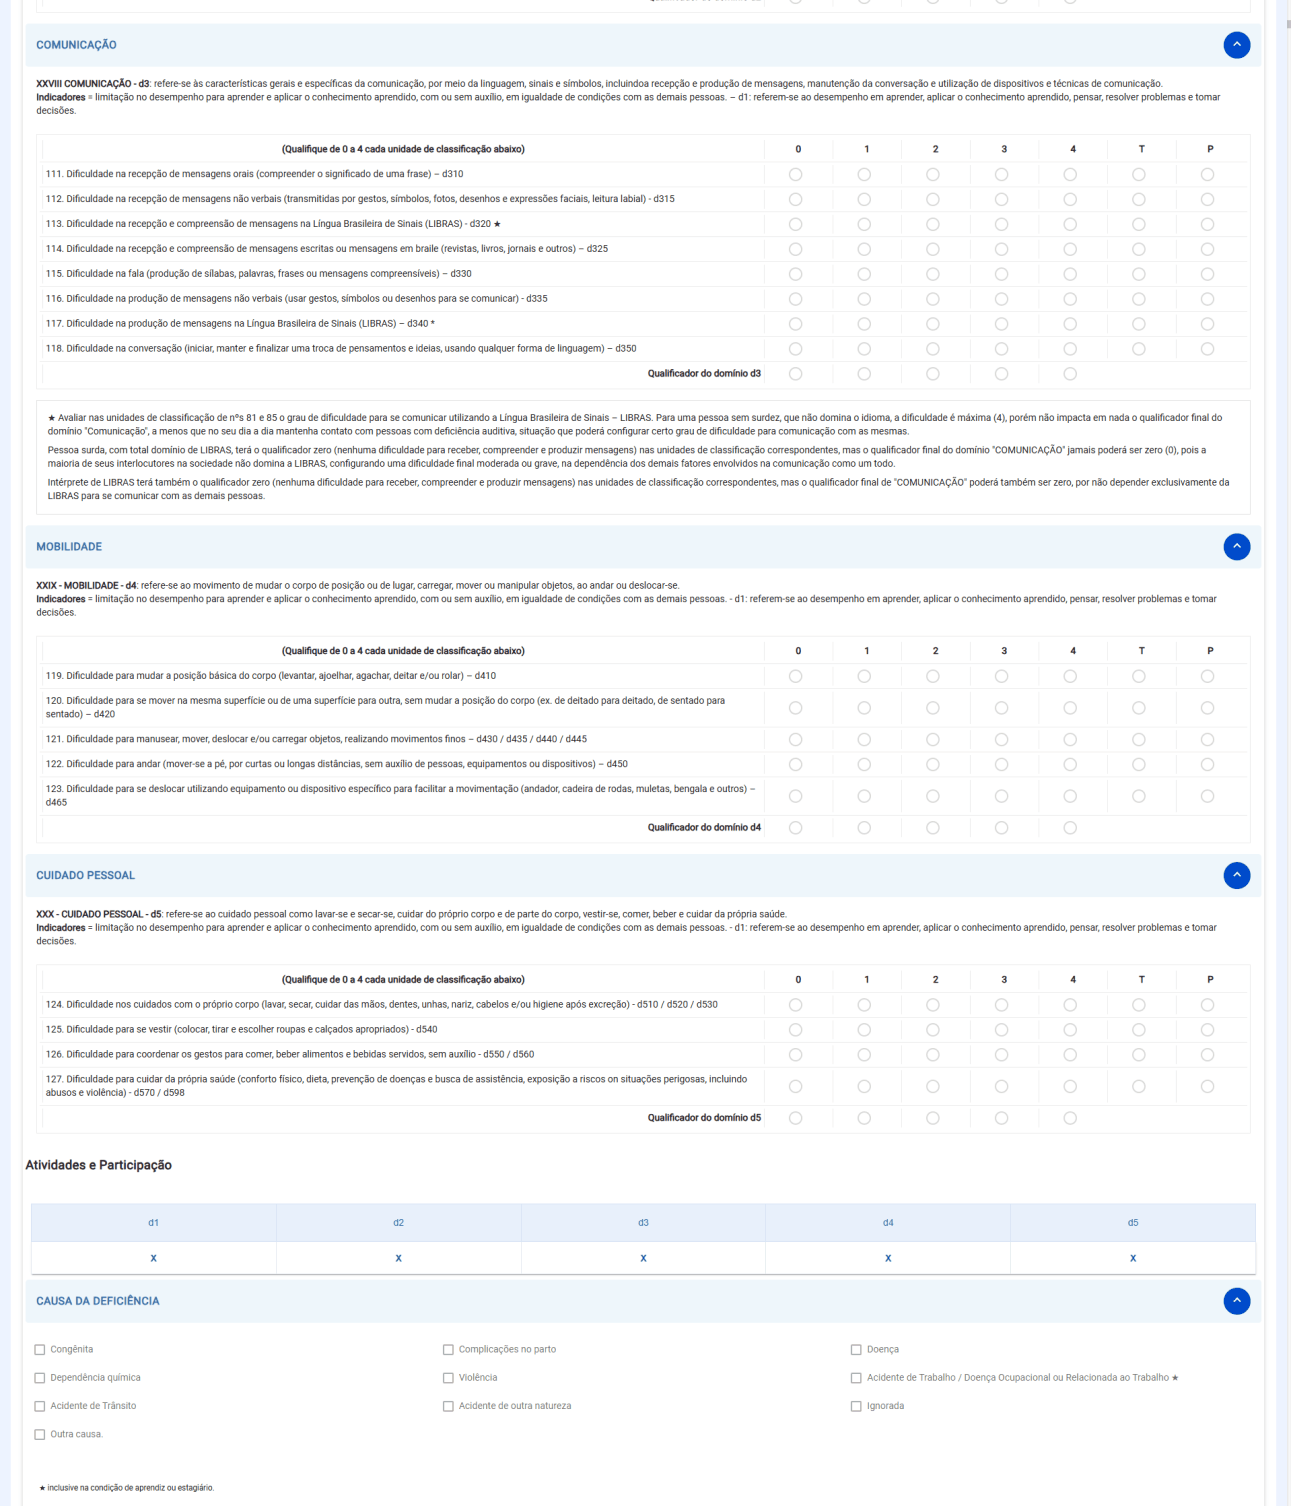This screenshot has width=1291, height=1506.
Task: Enable the Dependência química checkbox
Action: [x=40, y=1378]
